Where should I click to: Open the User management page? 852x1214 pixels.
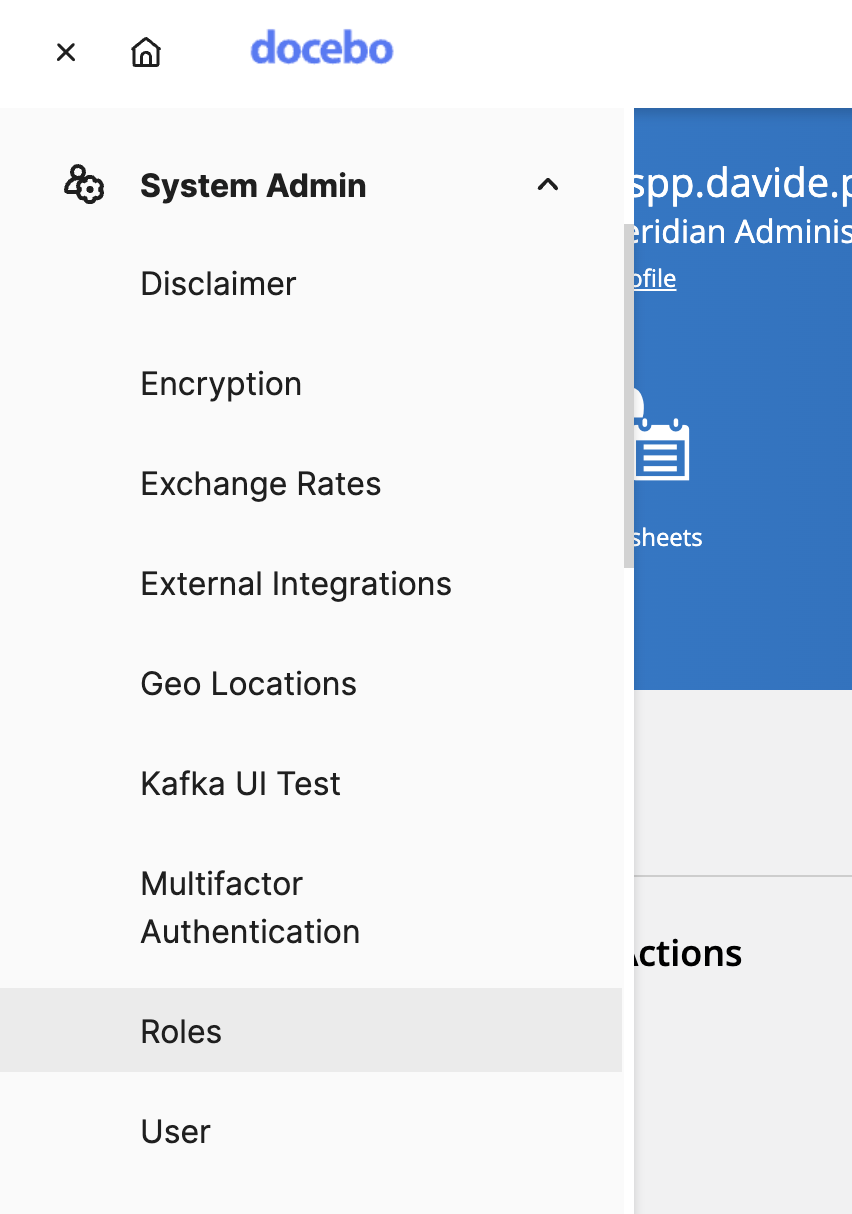175,1131
